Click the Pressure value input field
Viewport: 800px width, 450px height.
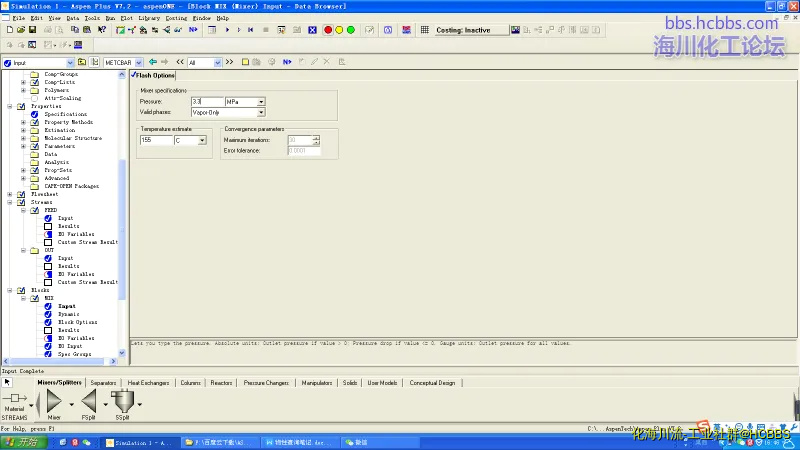coord(208,102)
